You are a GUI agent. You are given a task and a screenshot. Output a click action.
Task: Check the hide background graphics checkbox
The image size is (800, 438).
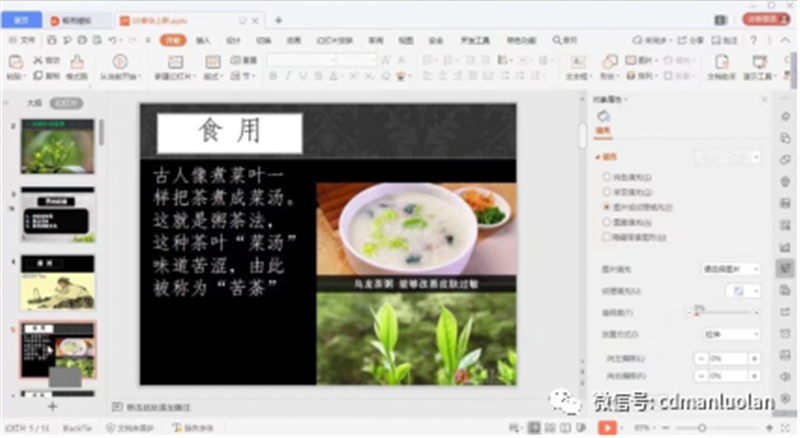point(606,238)
